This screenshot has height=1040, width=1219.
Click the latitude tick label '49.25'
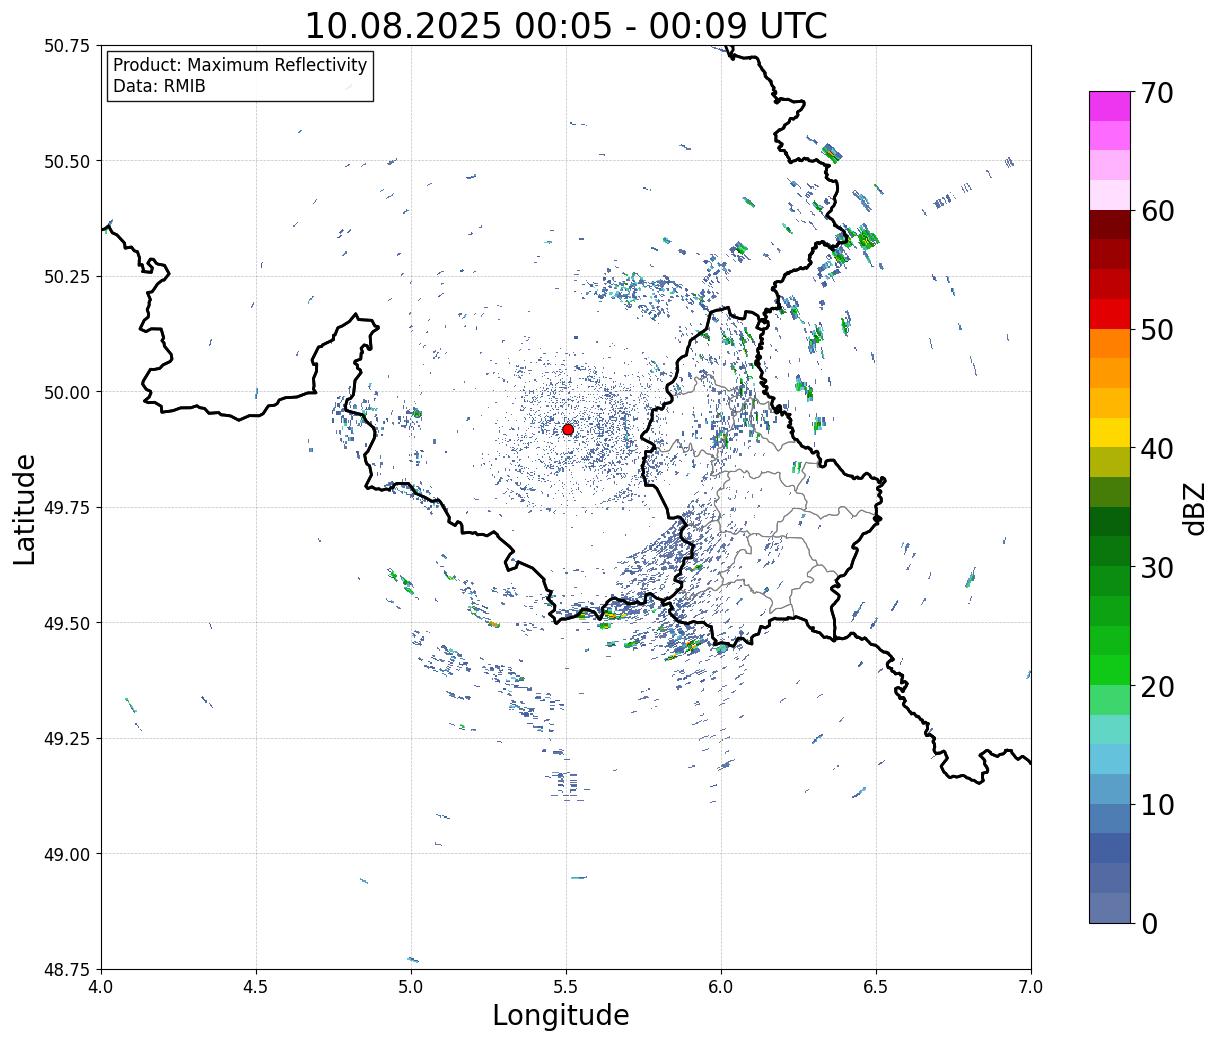point(67,739)
